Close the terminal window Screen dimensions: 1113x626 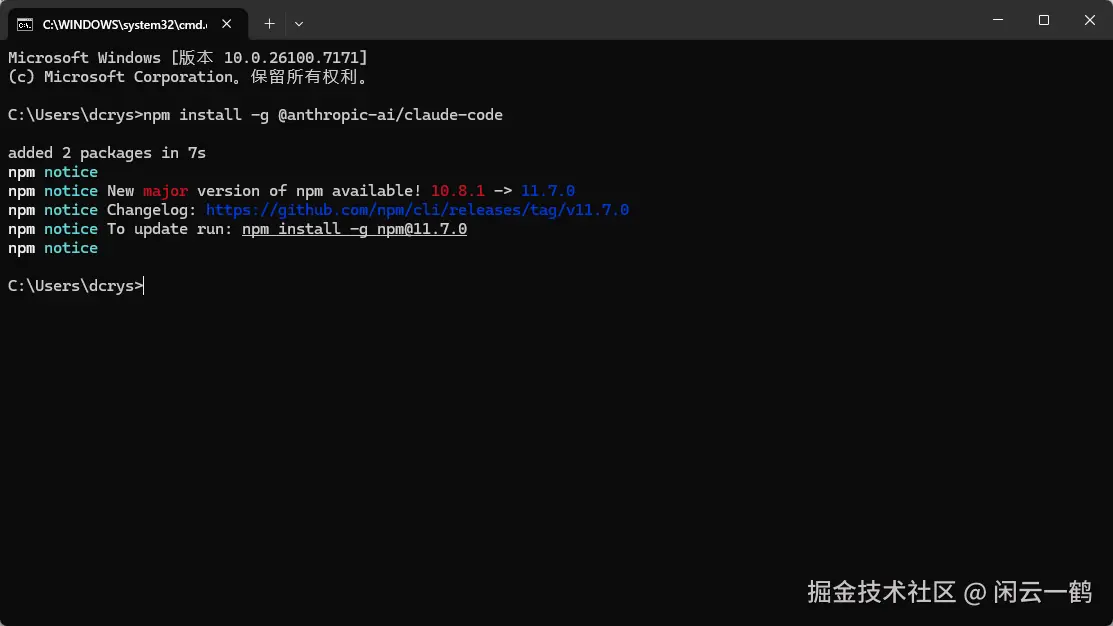point(1089,20)
